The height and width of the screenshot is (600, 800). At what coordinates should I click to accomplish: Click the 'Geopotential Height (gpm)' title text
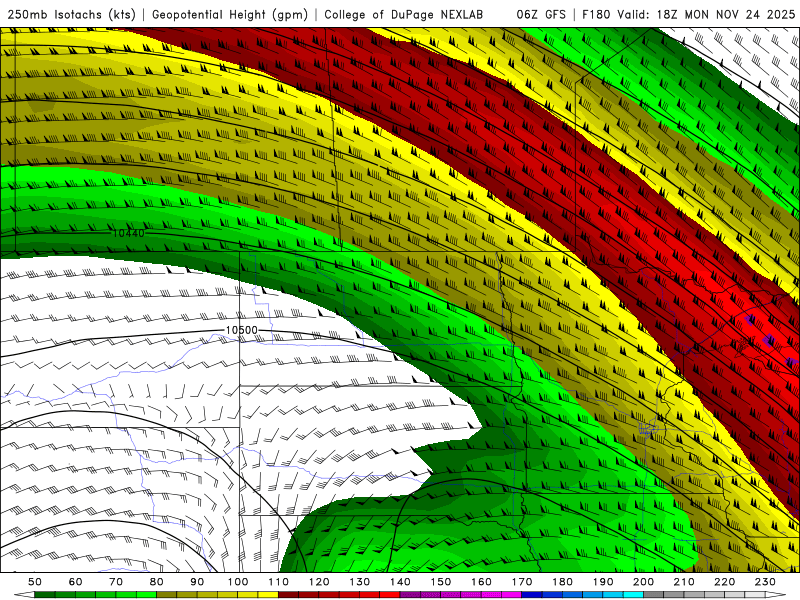(230, 14)
